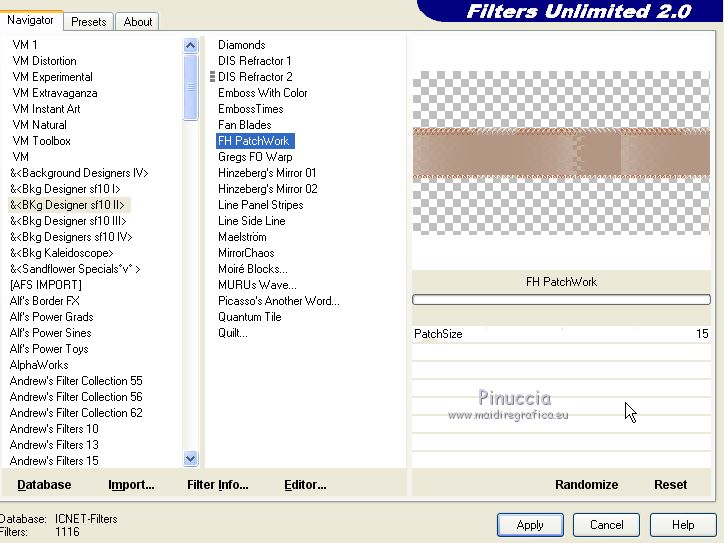
Task: Select VM Distortion category
Action: 44,61
